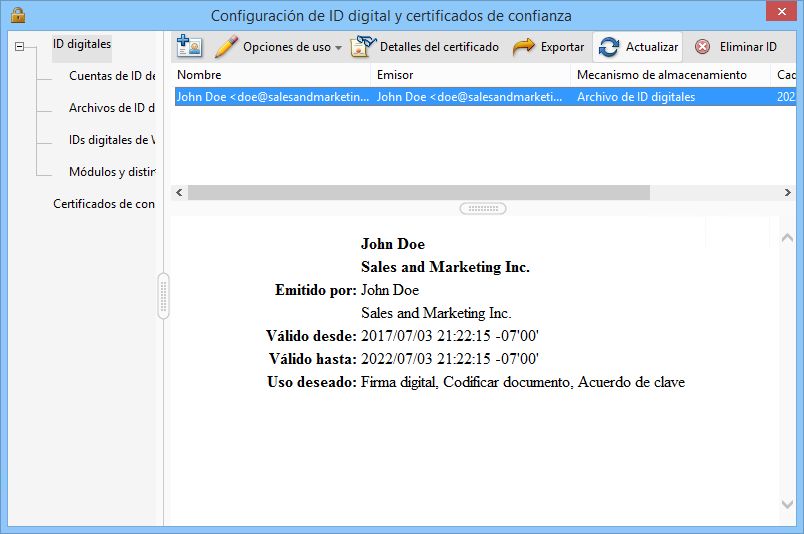Viewport: 804px width, 534px height.
Task: Click the blue refresh arrows icon
Action: [x=609, y=47]
